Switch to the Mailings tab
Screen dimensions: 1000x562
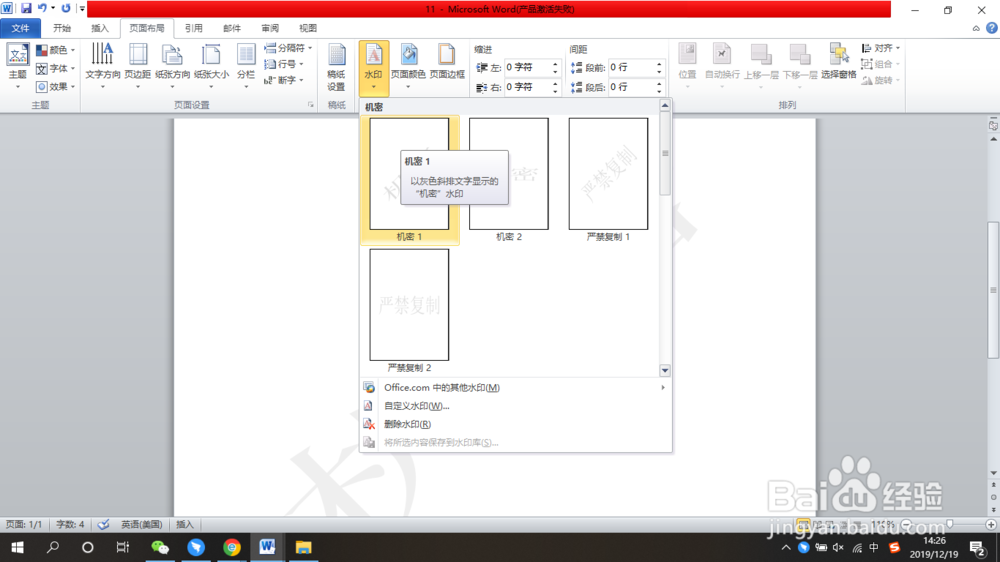[x=232, y=28]
